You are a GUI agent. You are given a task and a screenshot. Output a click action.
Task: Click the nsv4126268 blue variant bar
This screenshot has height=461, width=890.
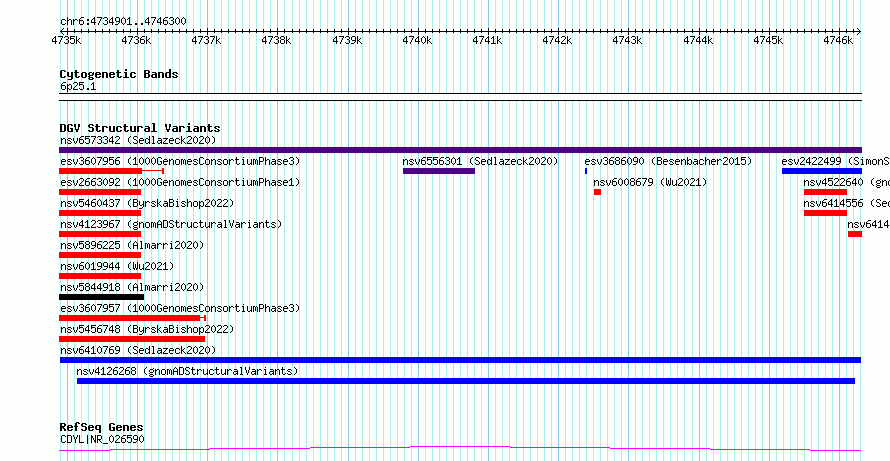click(x=465, y=381)
